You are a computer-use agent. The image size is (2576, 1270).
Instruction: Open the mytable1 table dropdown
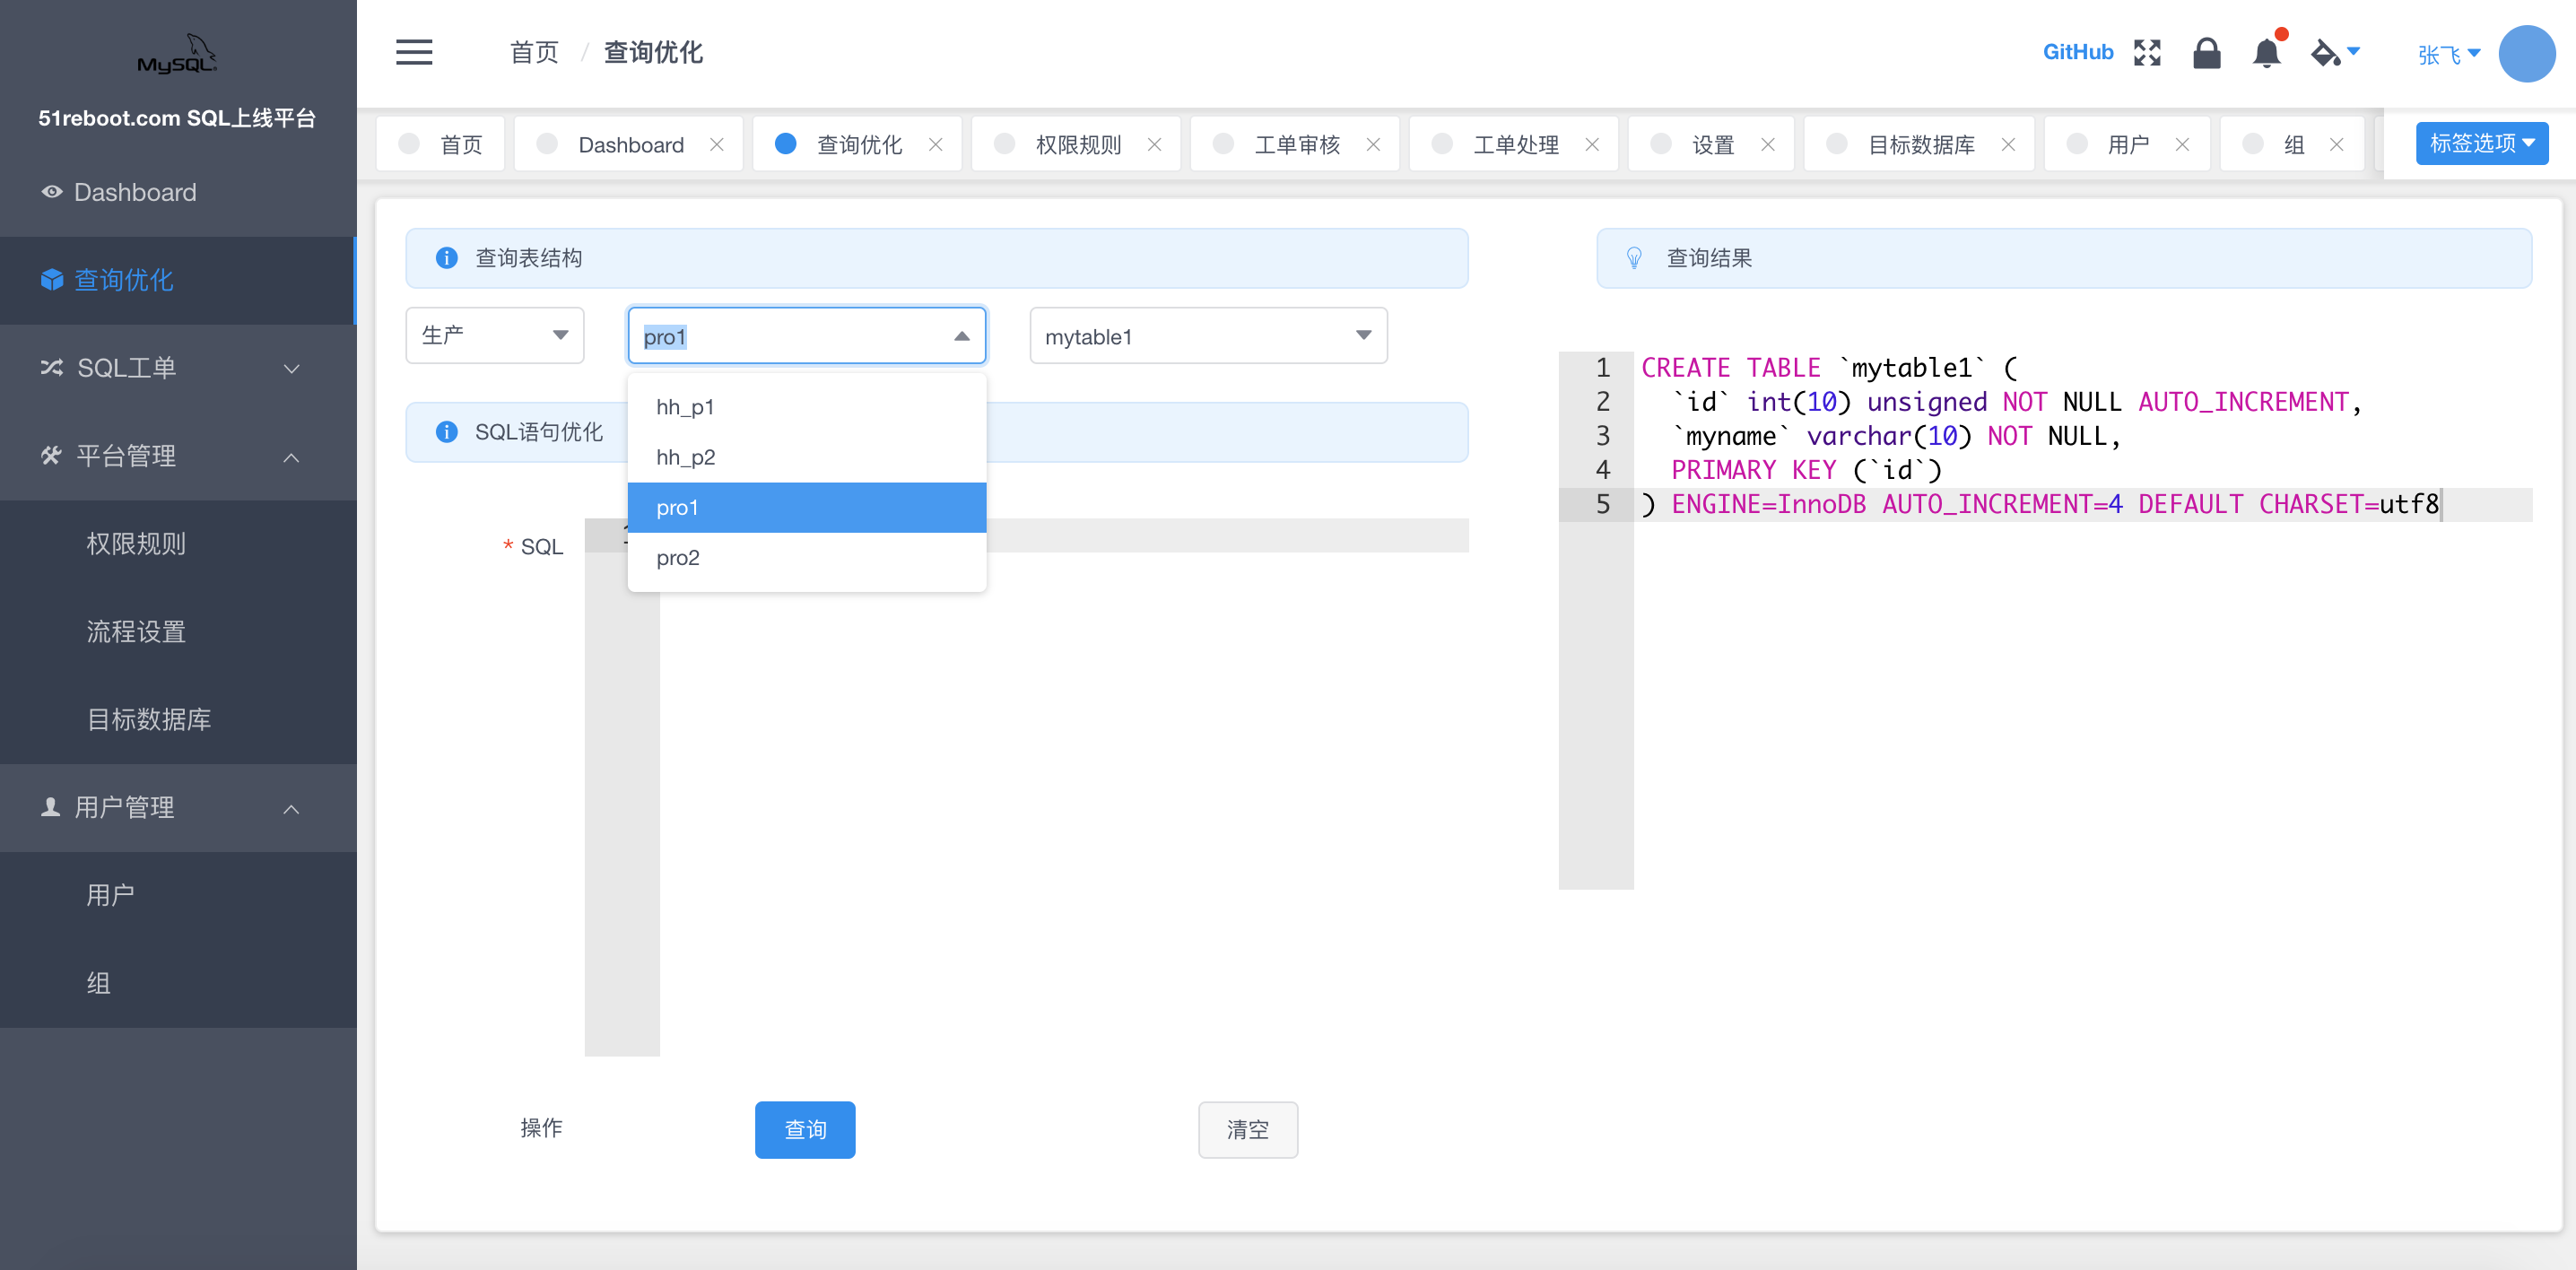[1208, 335]
